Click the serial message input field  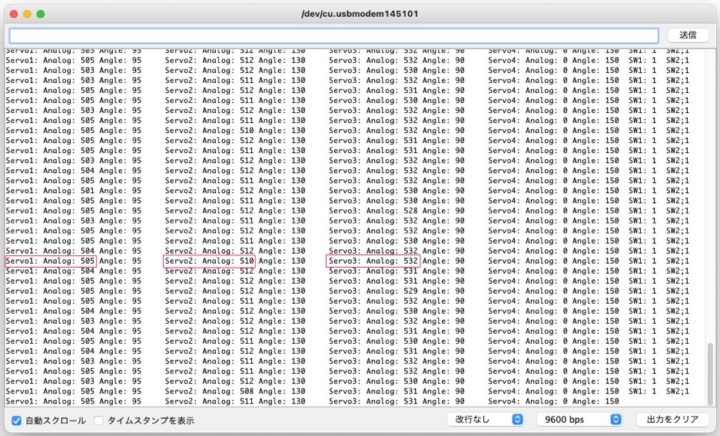(333, 35)
